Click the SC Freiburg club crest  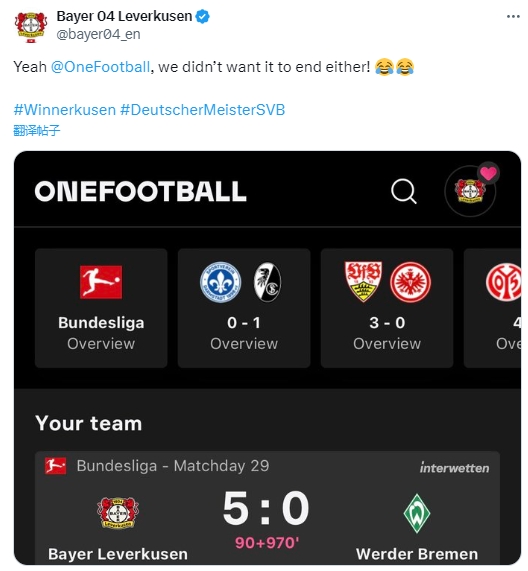pos(267,282)
